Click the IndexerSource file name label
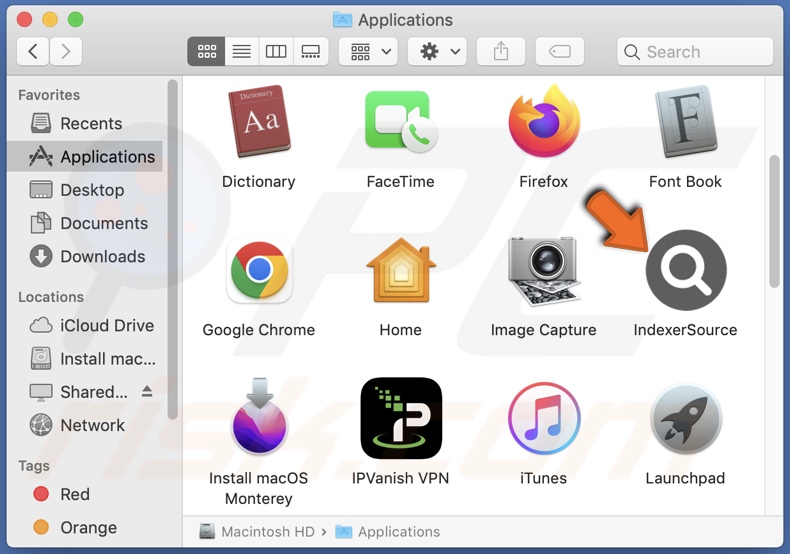 [x=685, y=330]
